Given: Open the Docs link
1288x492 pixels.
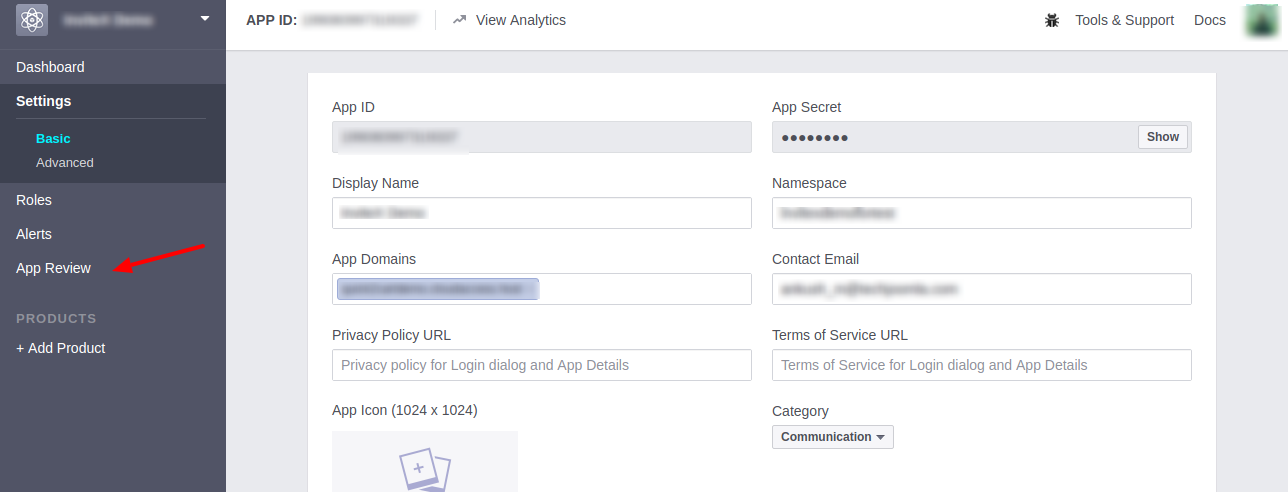Looking at the screenshot, I should 1209,20.
